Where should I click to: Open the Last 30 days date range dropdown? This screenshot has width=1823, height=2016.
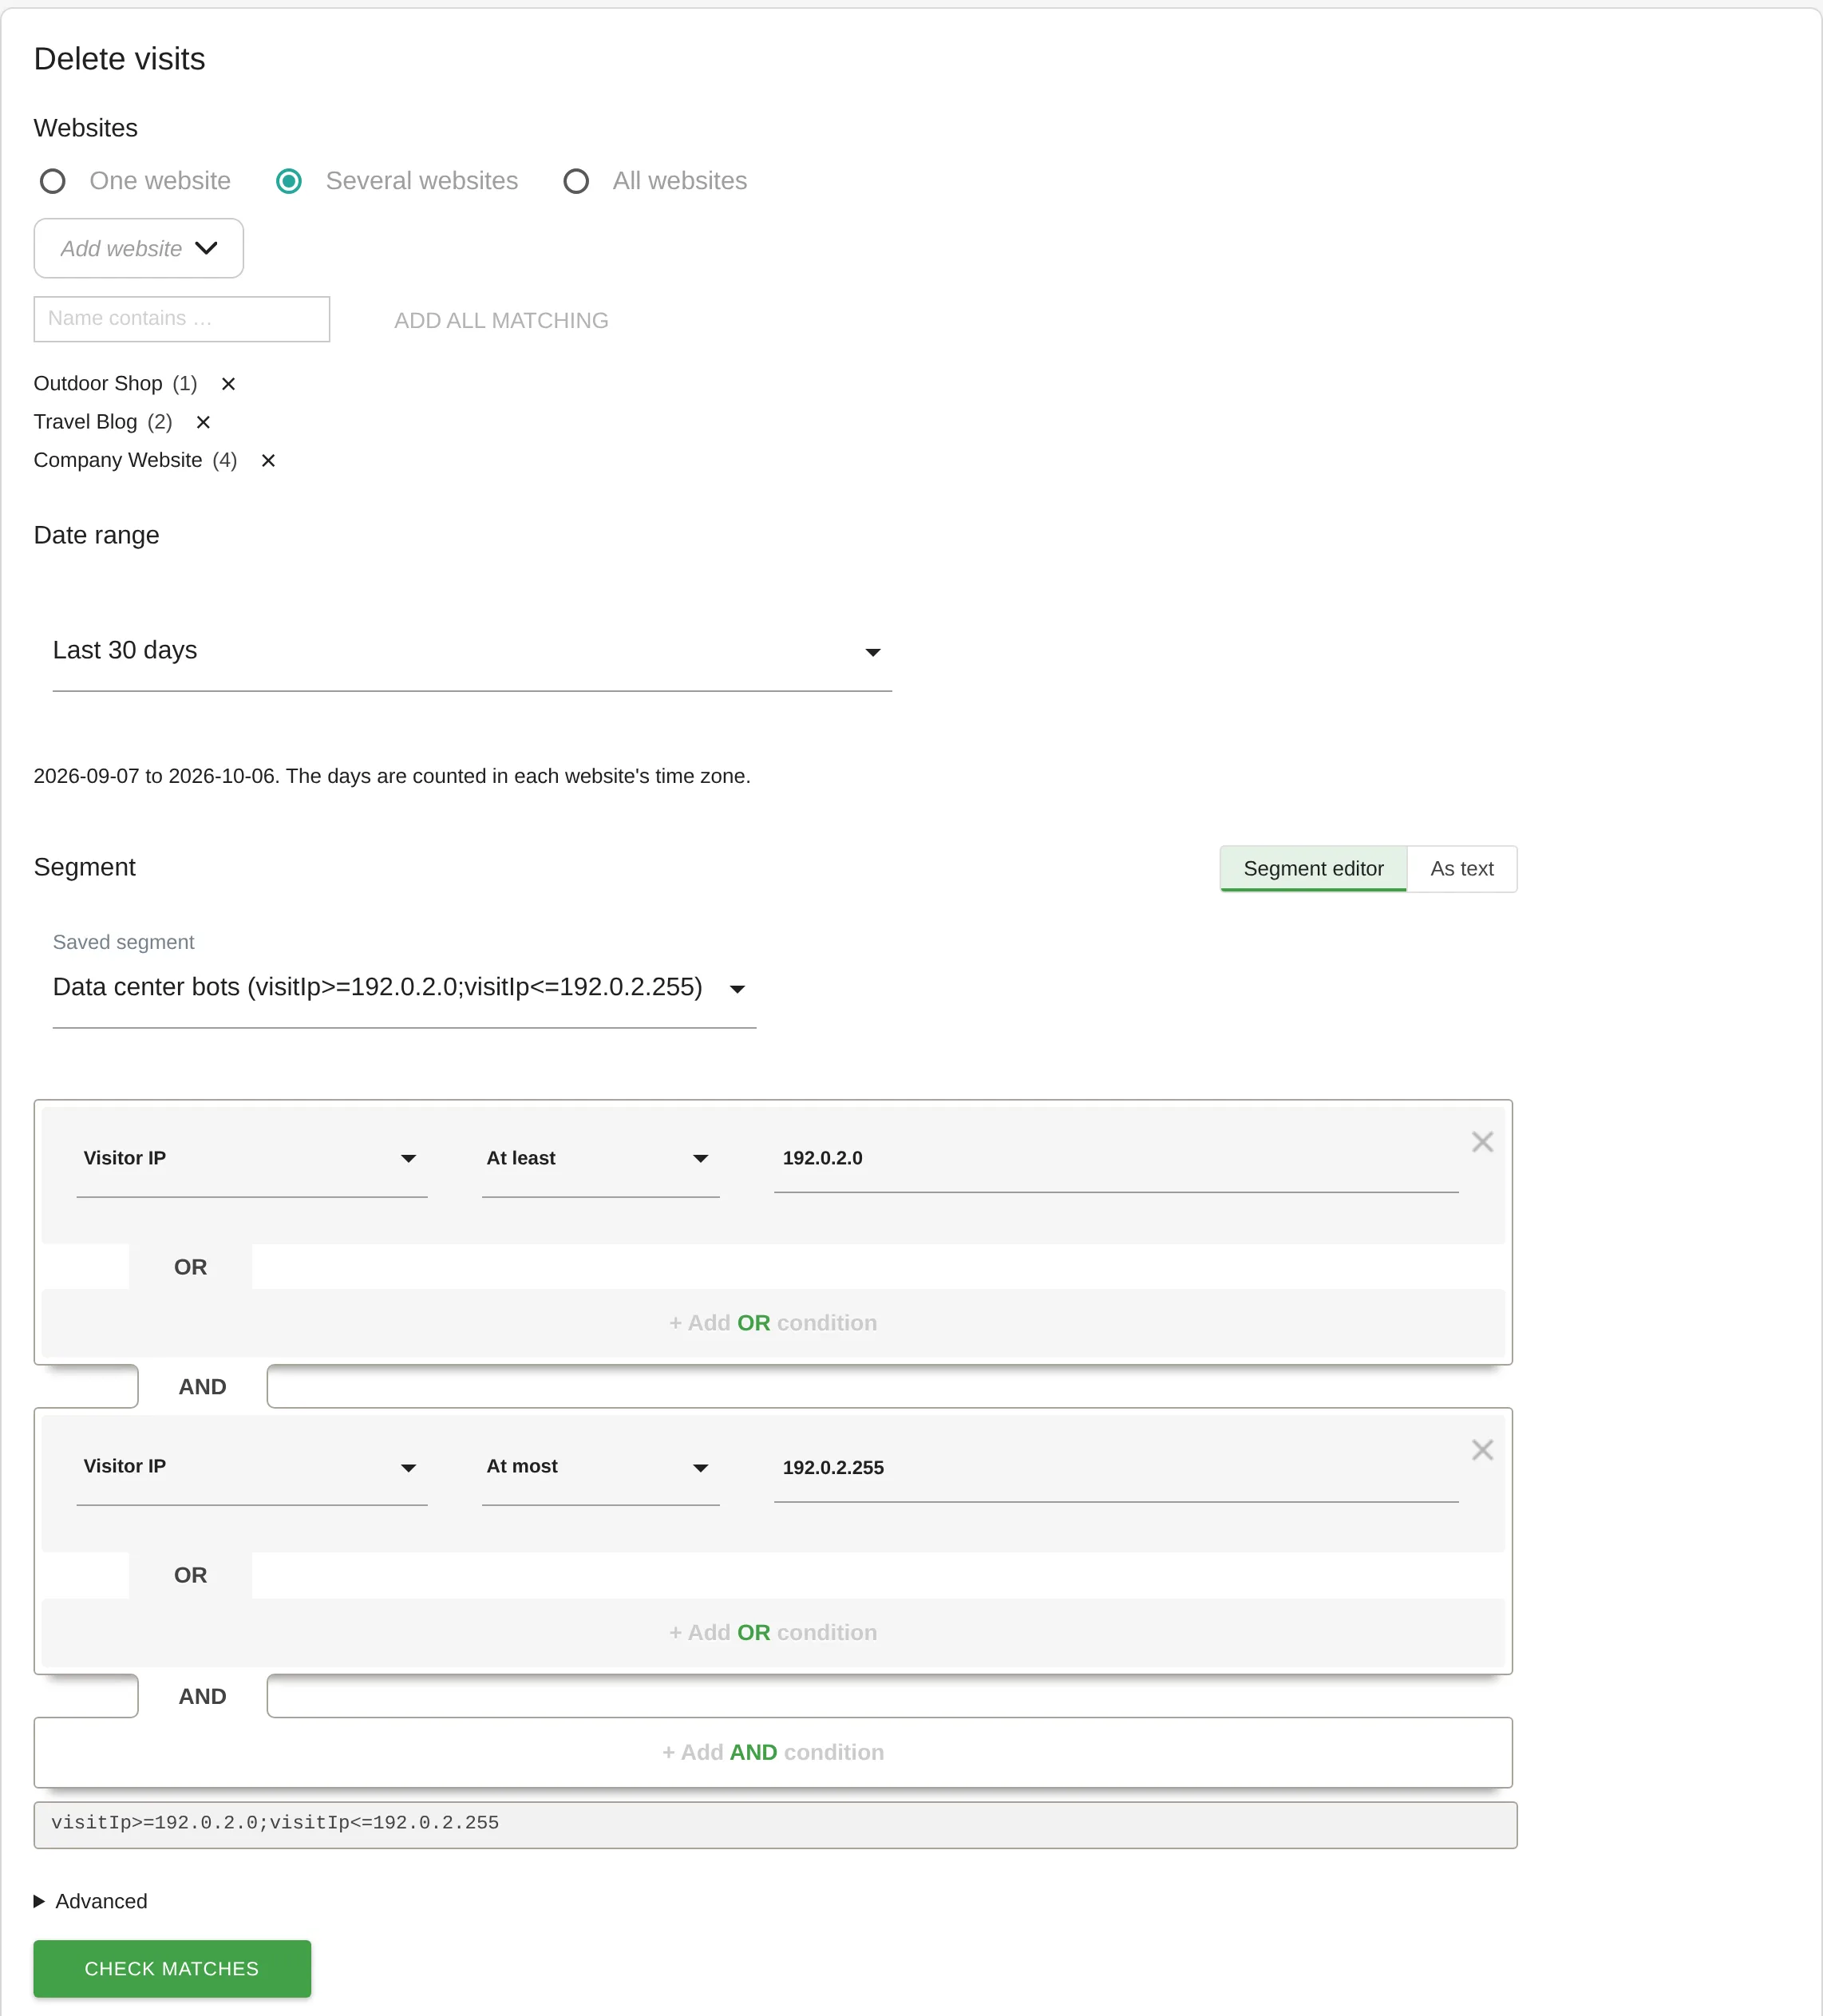472,651
